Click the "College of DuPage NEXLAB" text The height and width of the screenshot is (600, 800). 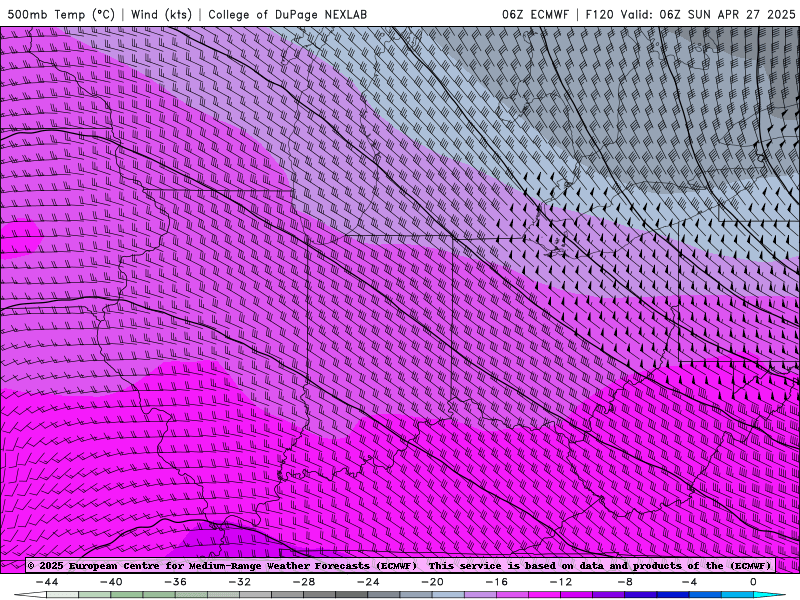[x=287, y=15]
